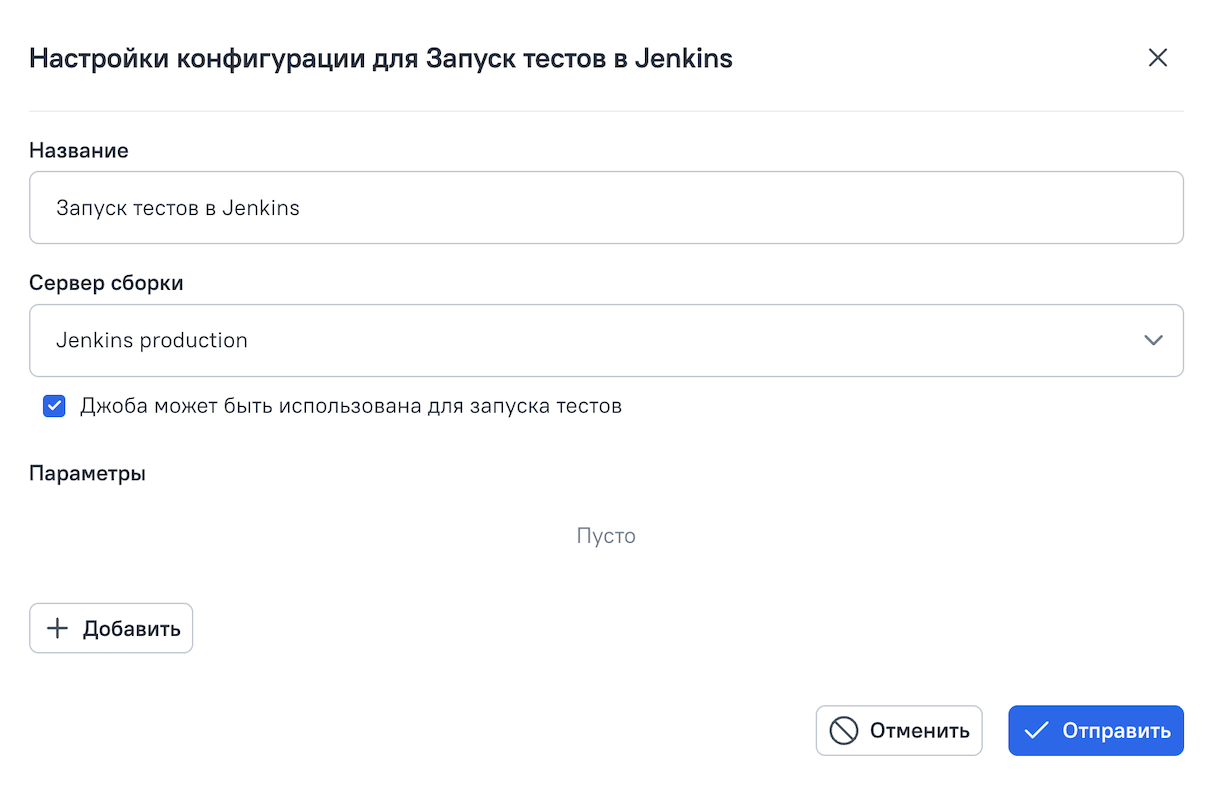
Task: Click the Сервер сборки label
Action: [106, 283]
